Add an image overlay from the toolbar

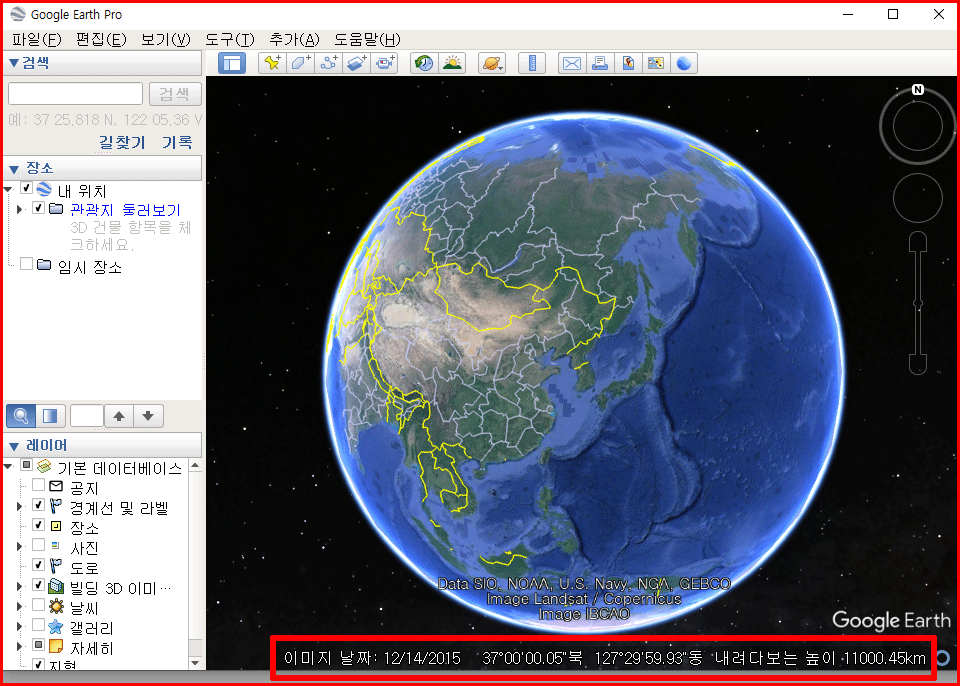(357, 63)
